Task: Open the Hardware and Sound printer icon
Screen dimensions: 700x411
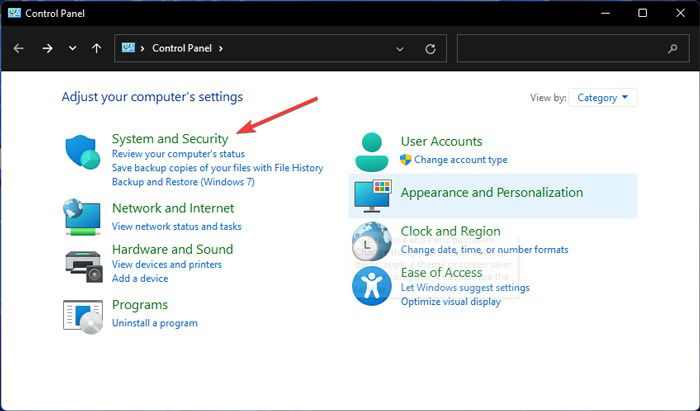Action: [84, 266]
